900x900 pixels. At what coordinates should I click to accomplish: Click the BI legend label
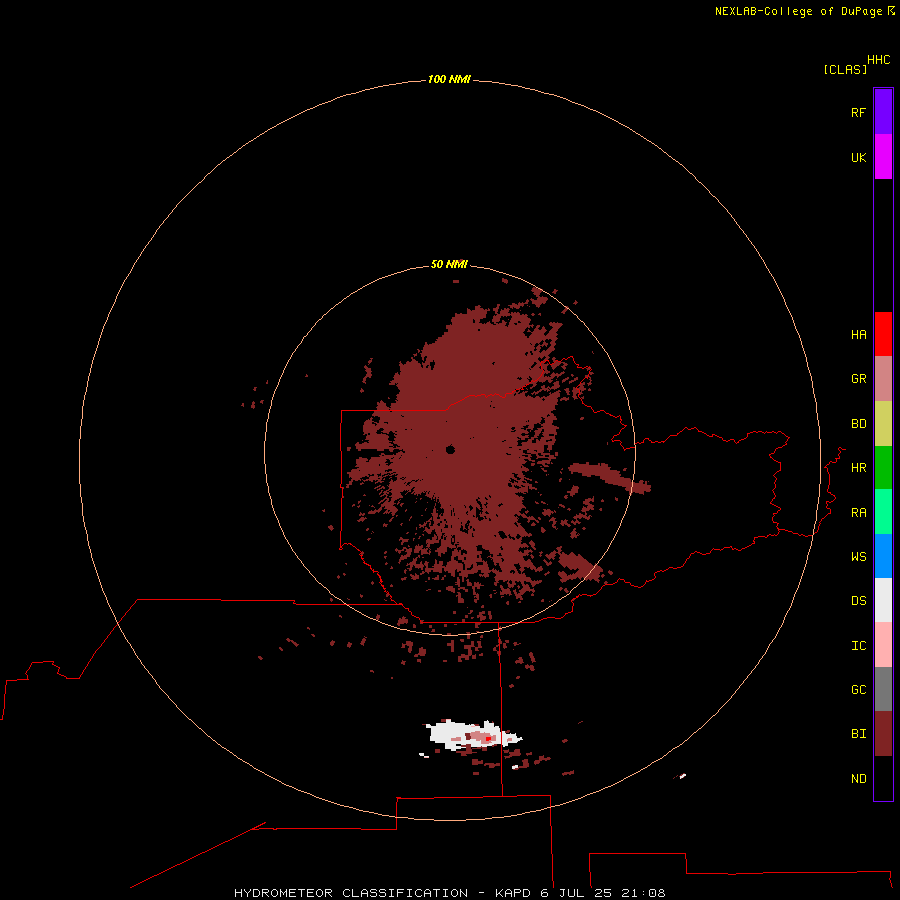858,734
